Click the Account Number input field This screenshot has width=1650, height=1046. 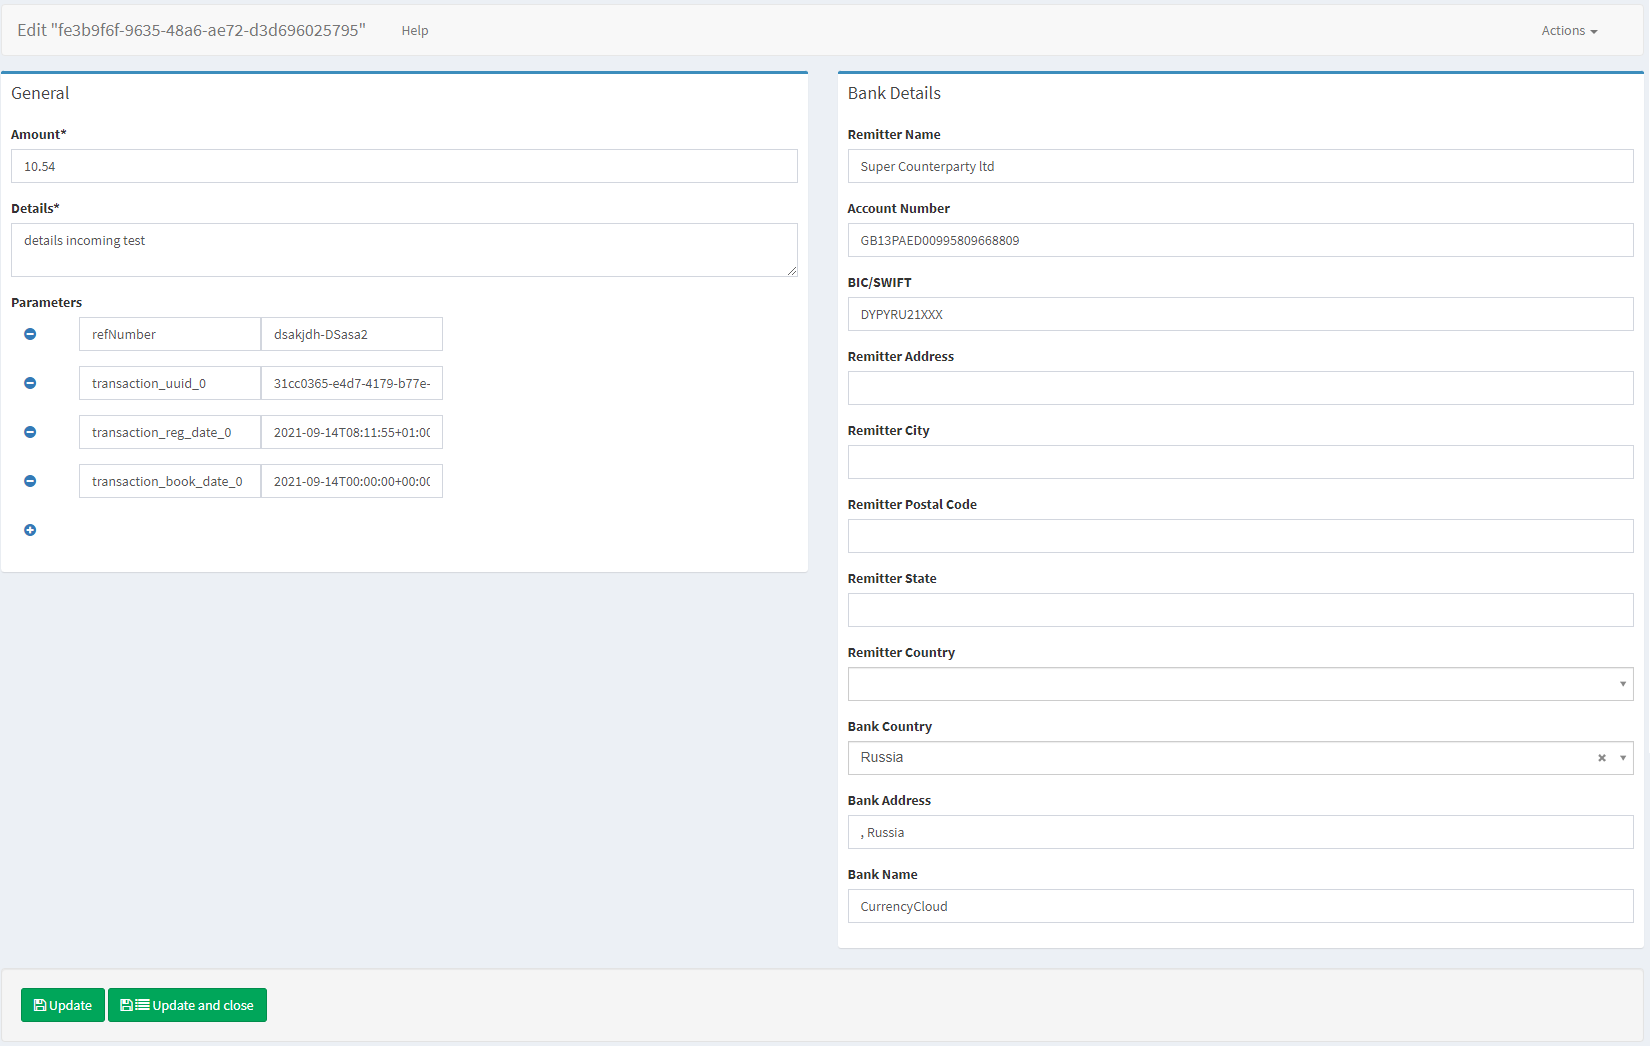[x=1240, y=240]
